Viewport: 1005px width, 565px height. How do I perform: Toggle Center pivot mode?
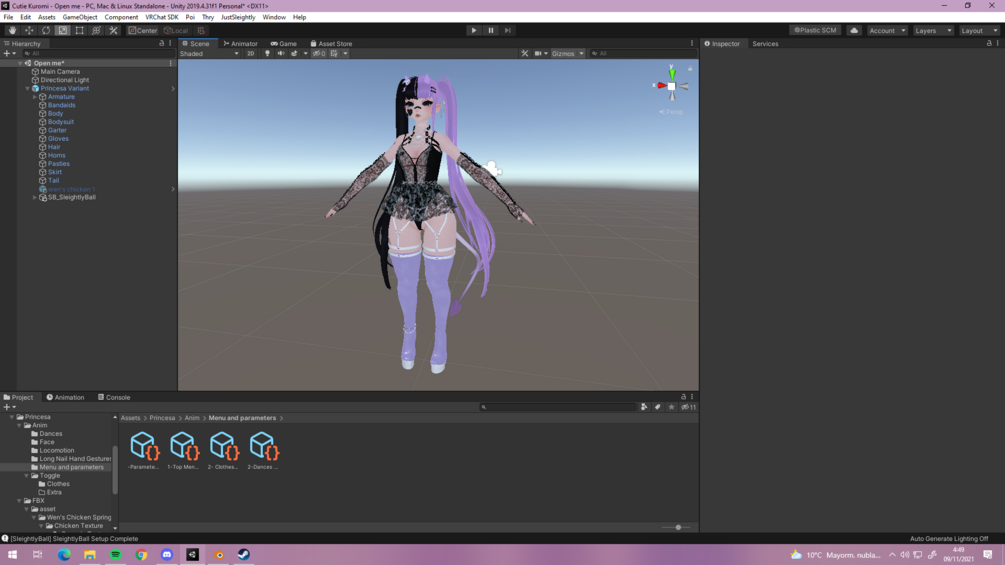pyautogui.click(x=142, y=30)
